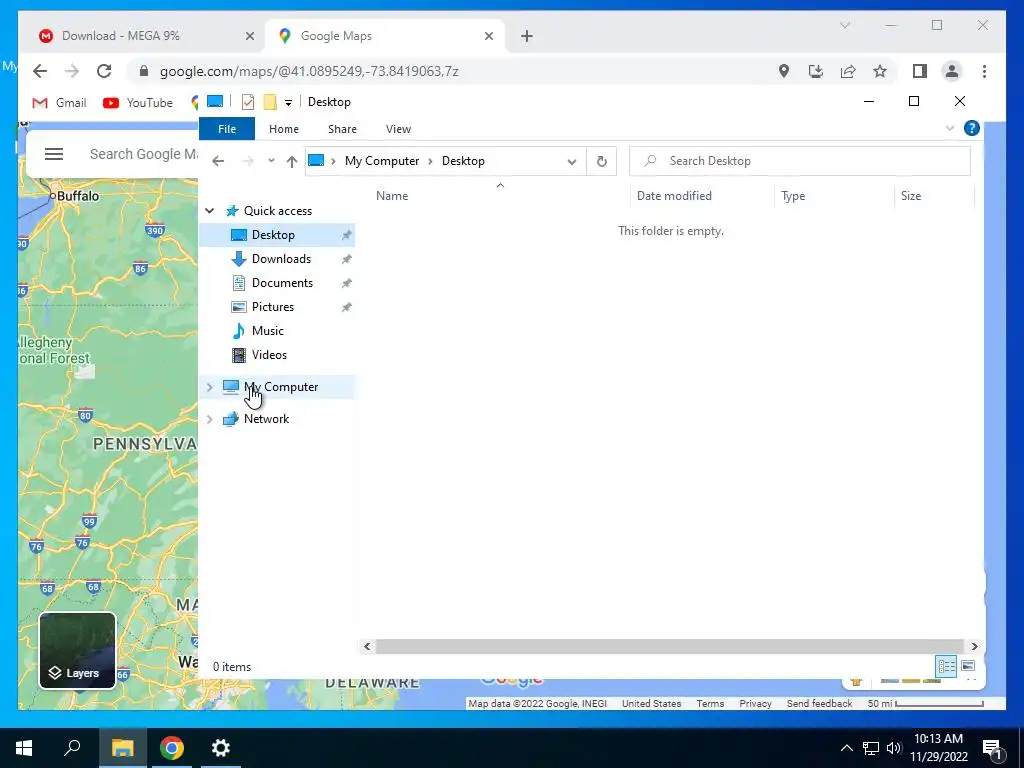This screenshot has width=1024, height=768.
Task: Expand the Network tree node
Action: pos(210,419)
